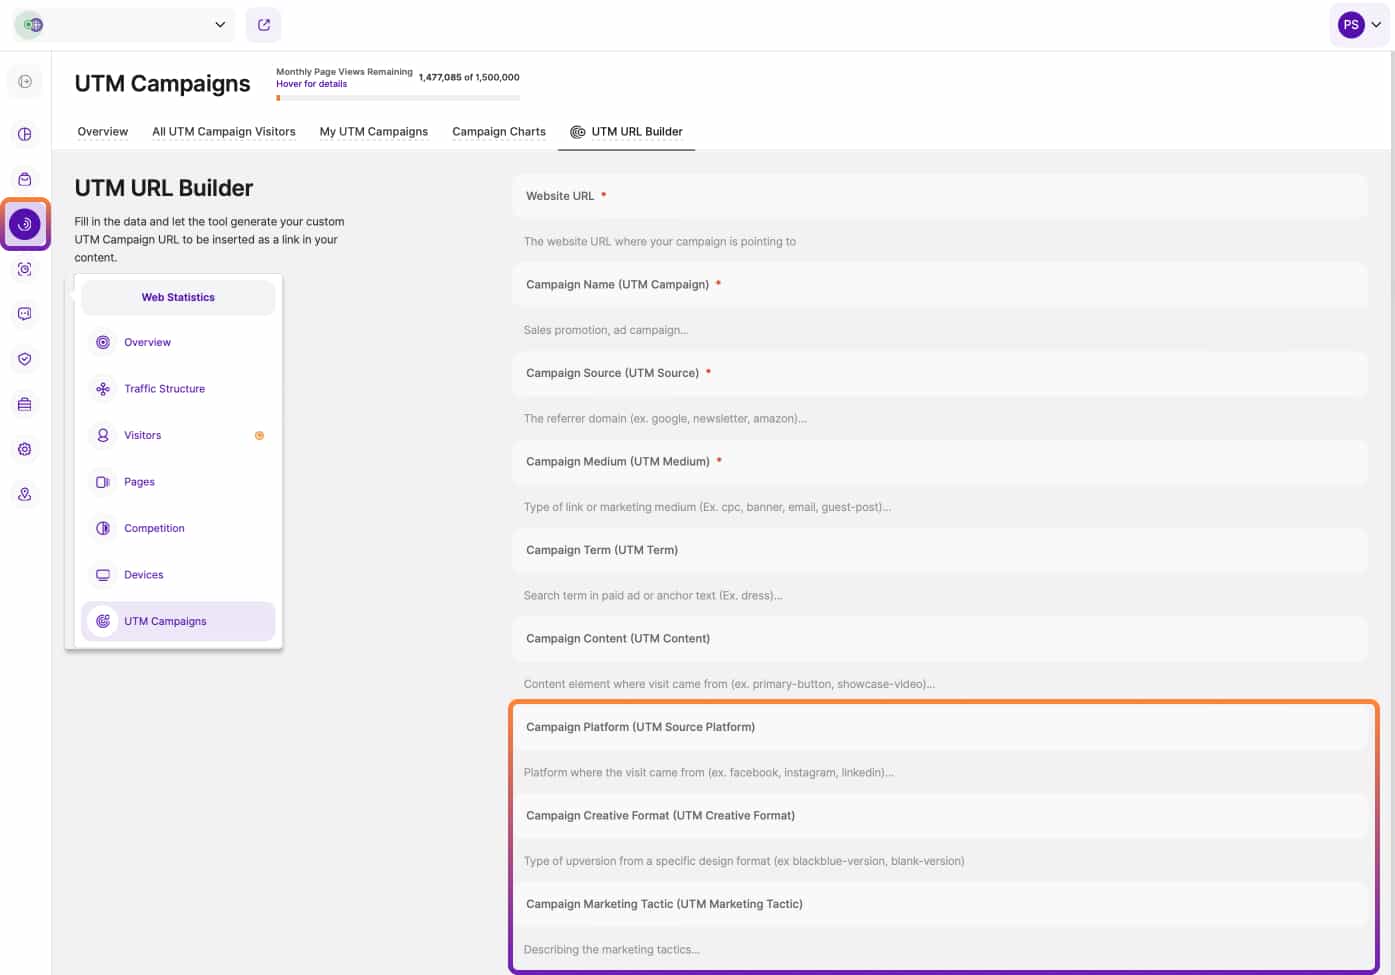The image size is (1395, 975).
Task: Select All UTM Campaign Visitors tab
Action: point(223,132)
